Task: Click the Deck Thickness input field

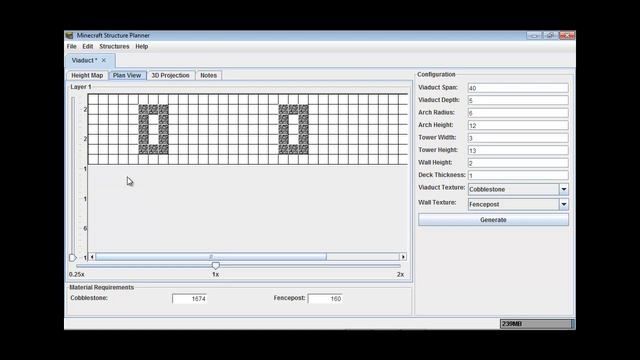Action: pos(518,175)
